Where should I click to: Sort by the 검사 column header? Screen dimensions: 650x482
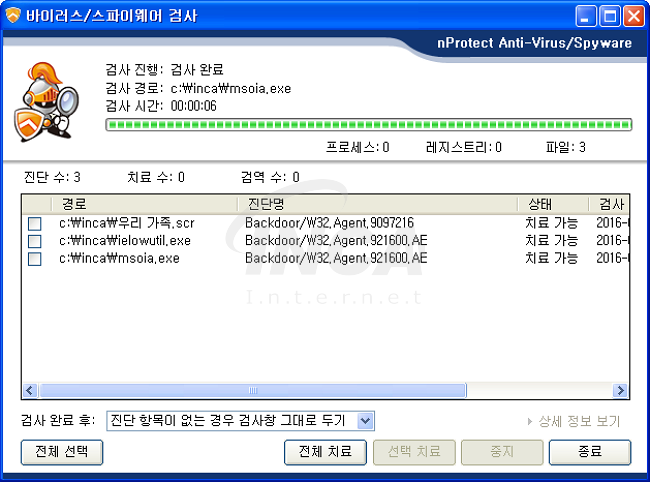(x=609, y=204)
